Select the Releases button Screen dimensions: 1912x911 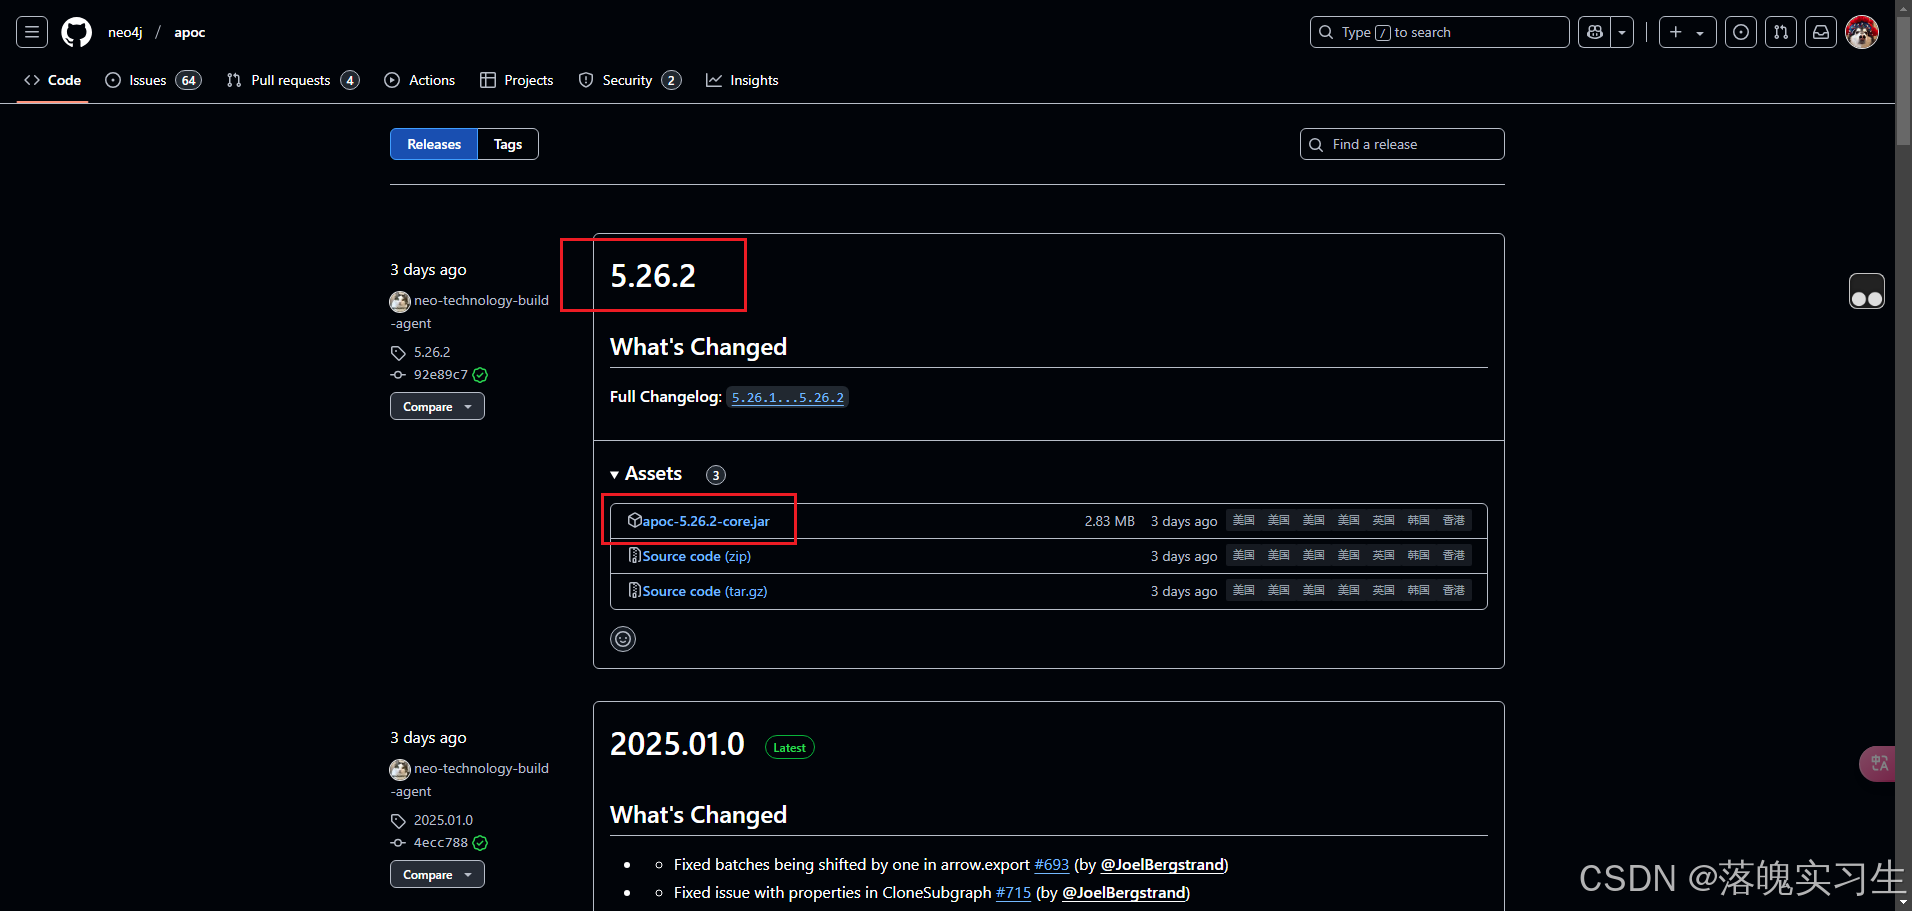434,144
